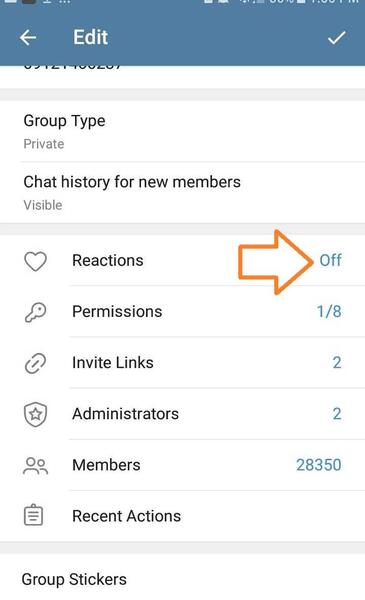Change Chat history for new members
This screenshot has width=365, height=600.
tap(182, 192)
